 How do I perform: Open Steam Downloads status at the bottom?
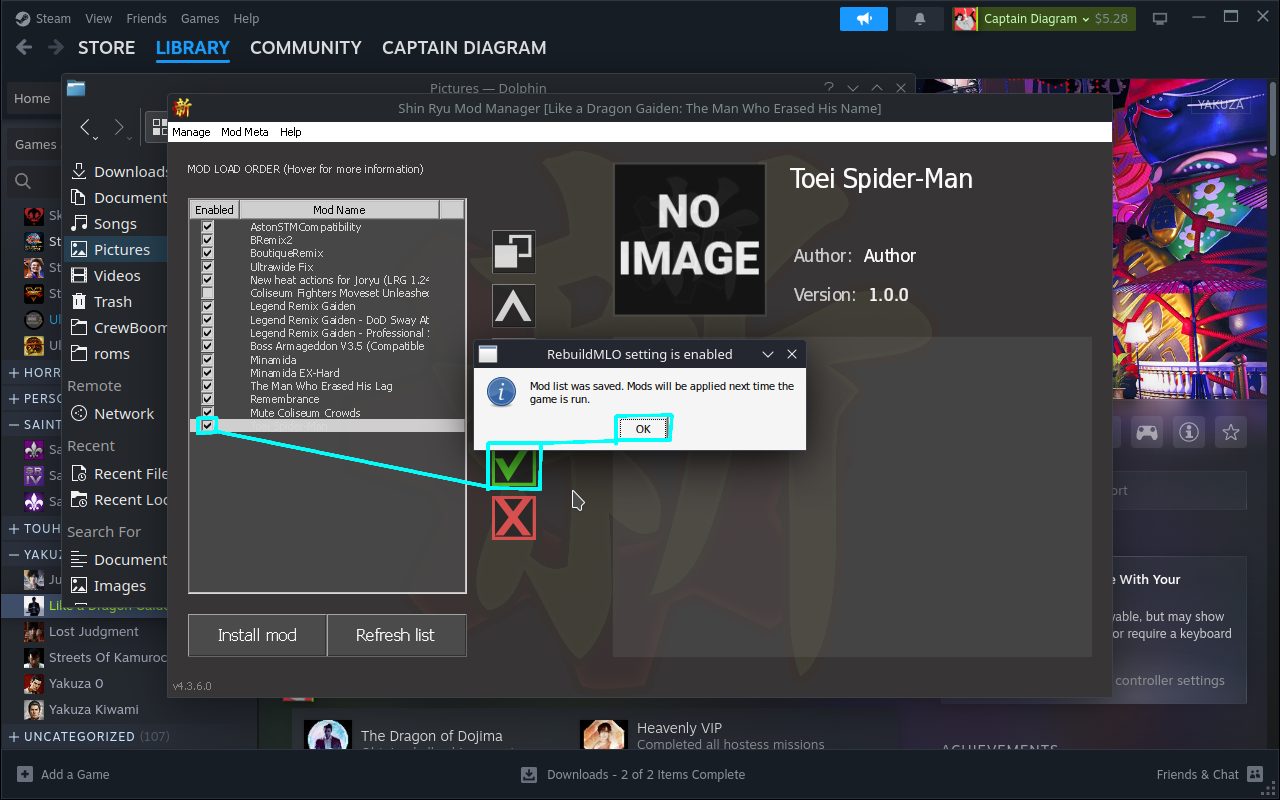pyautogui.click(x=633, y=774)
